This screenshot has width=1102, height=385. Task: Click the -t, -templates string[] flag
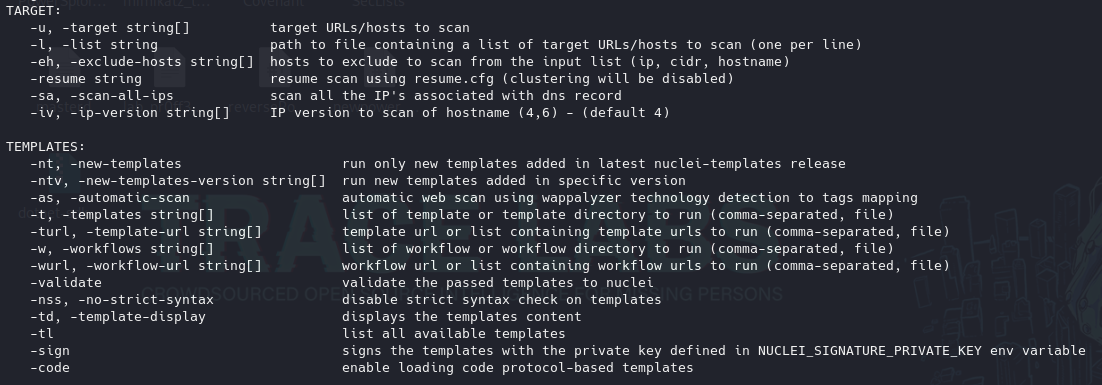[122, 215]
